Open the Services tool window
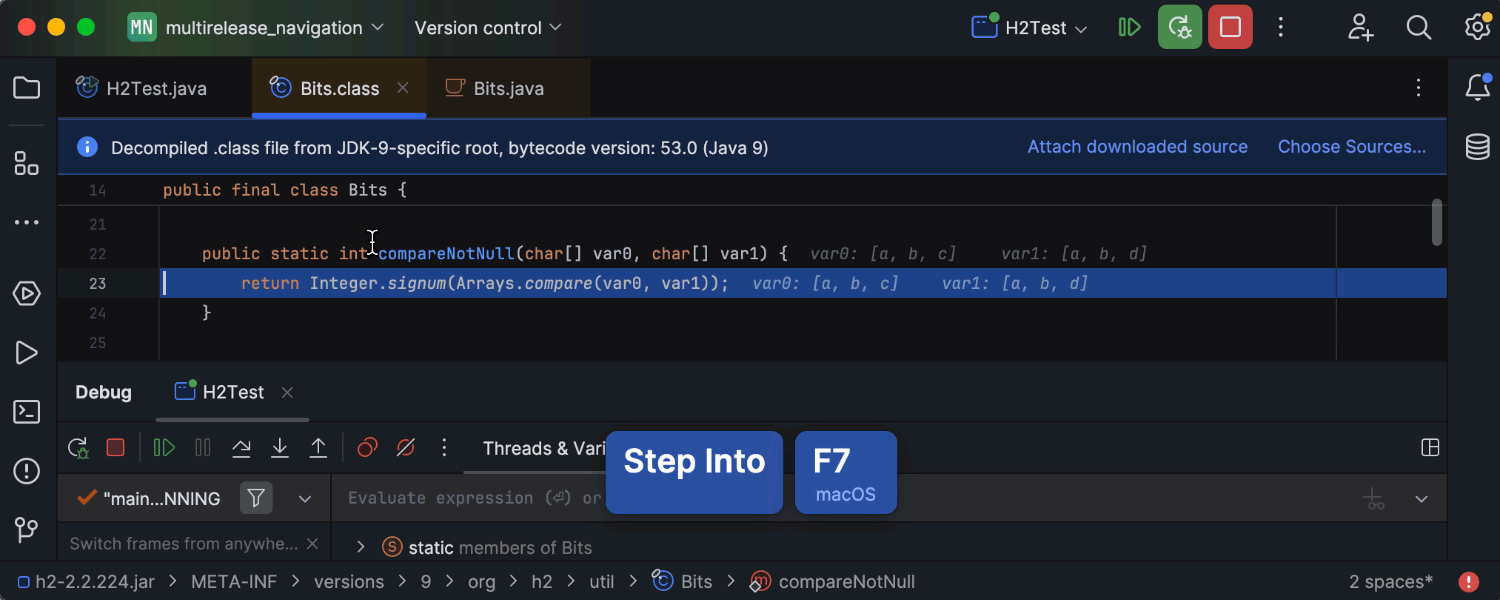The height and width of the screenshot is (600, 1500). pos(27,294)
